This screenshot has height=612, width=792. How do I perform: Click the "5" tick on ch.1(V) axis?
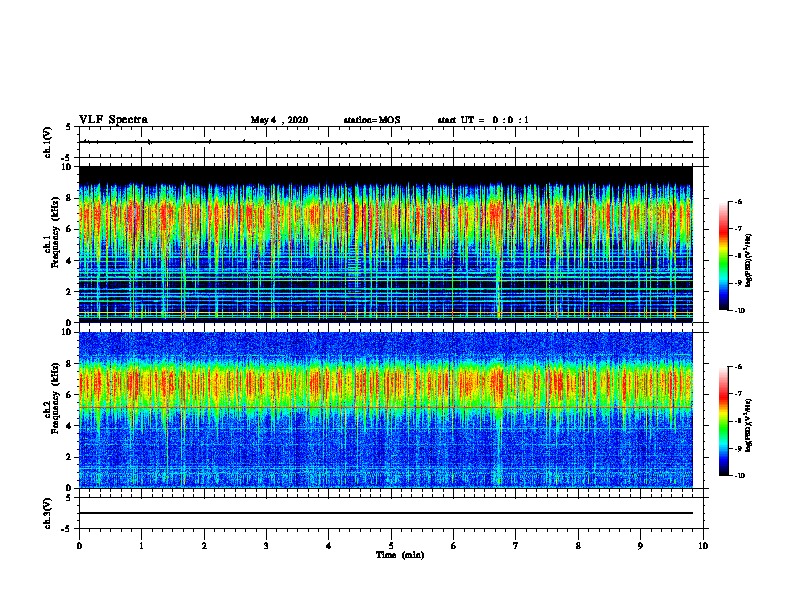(70, 127)
